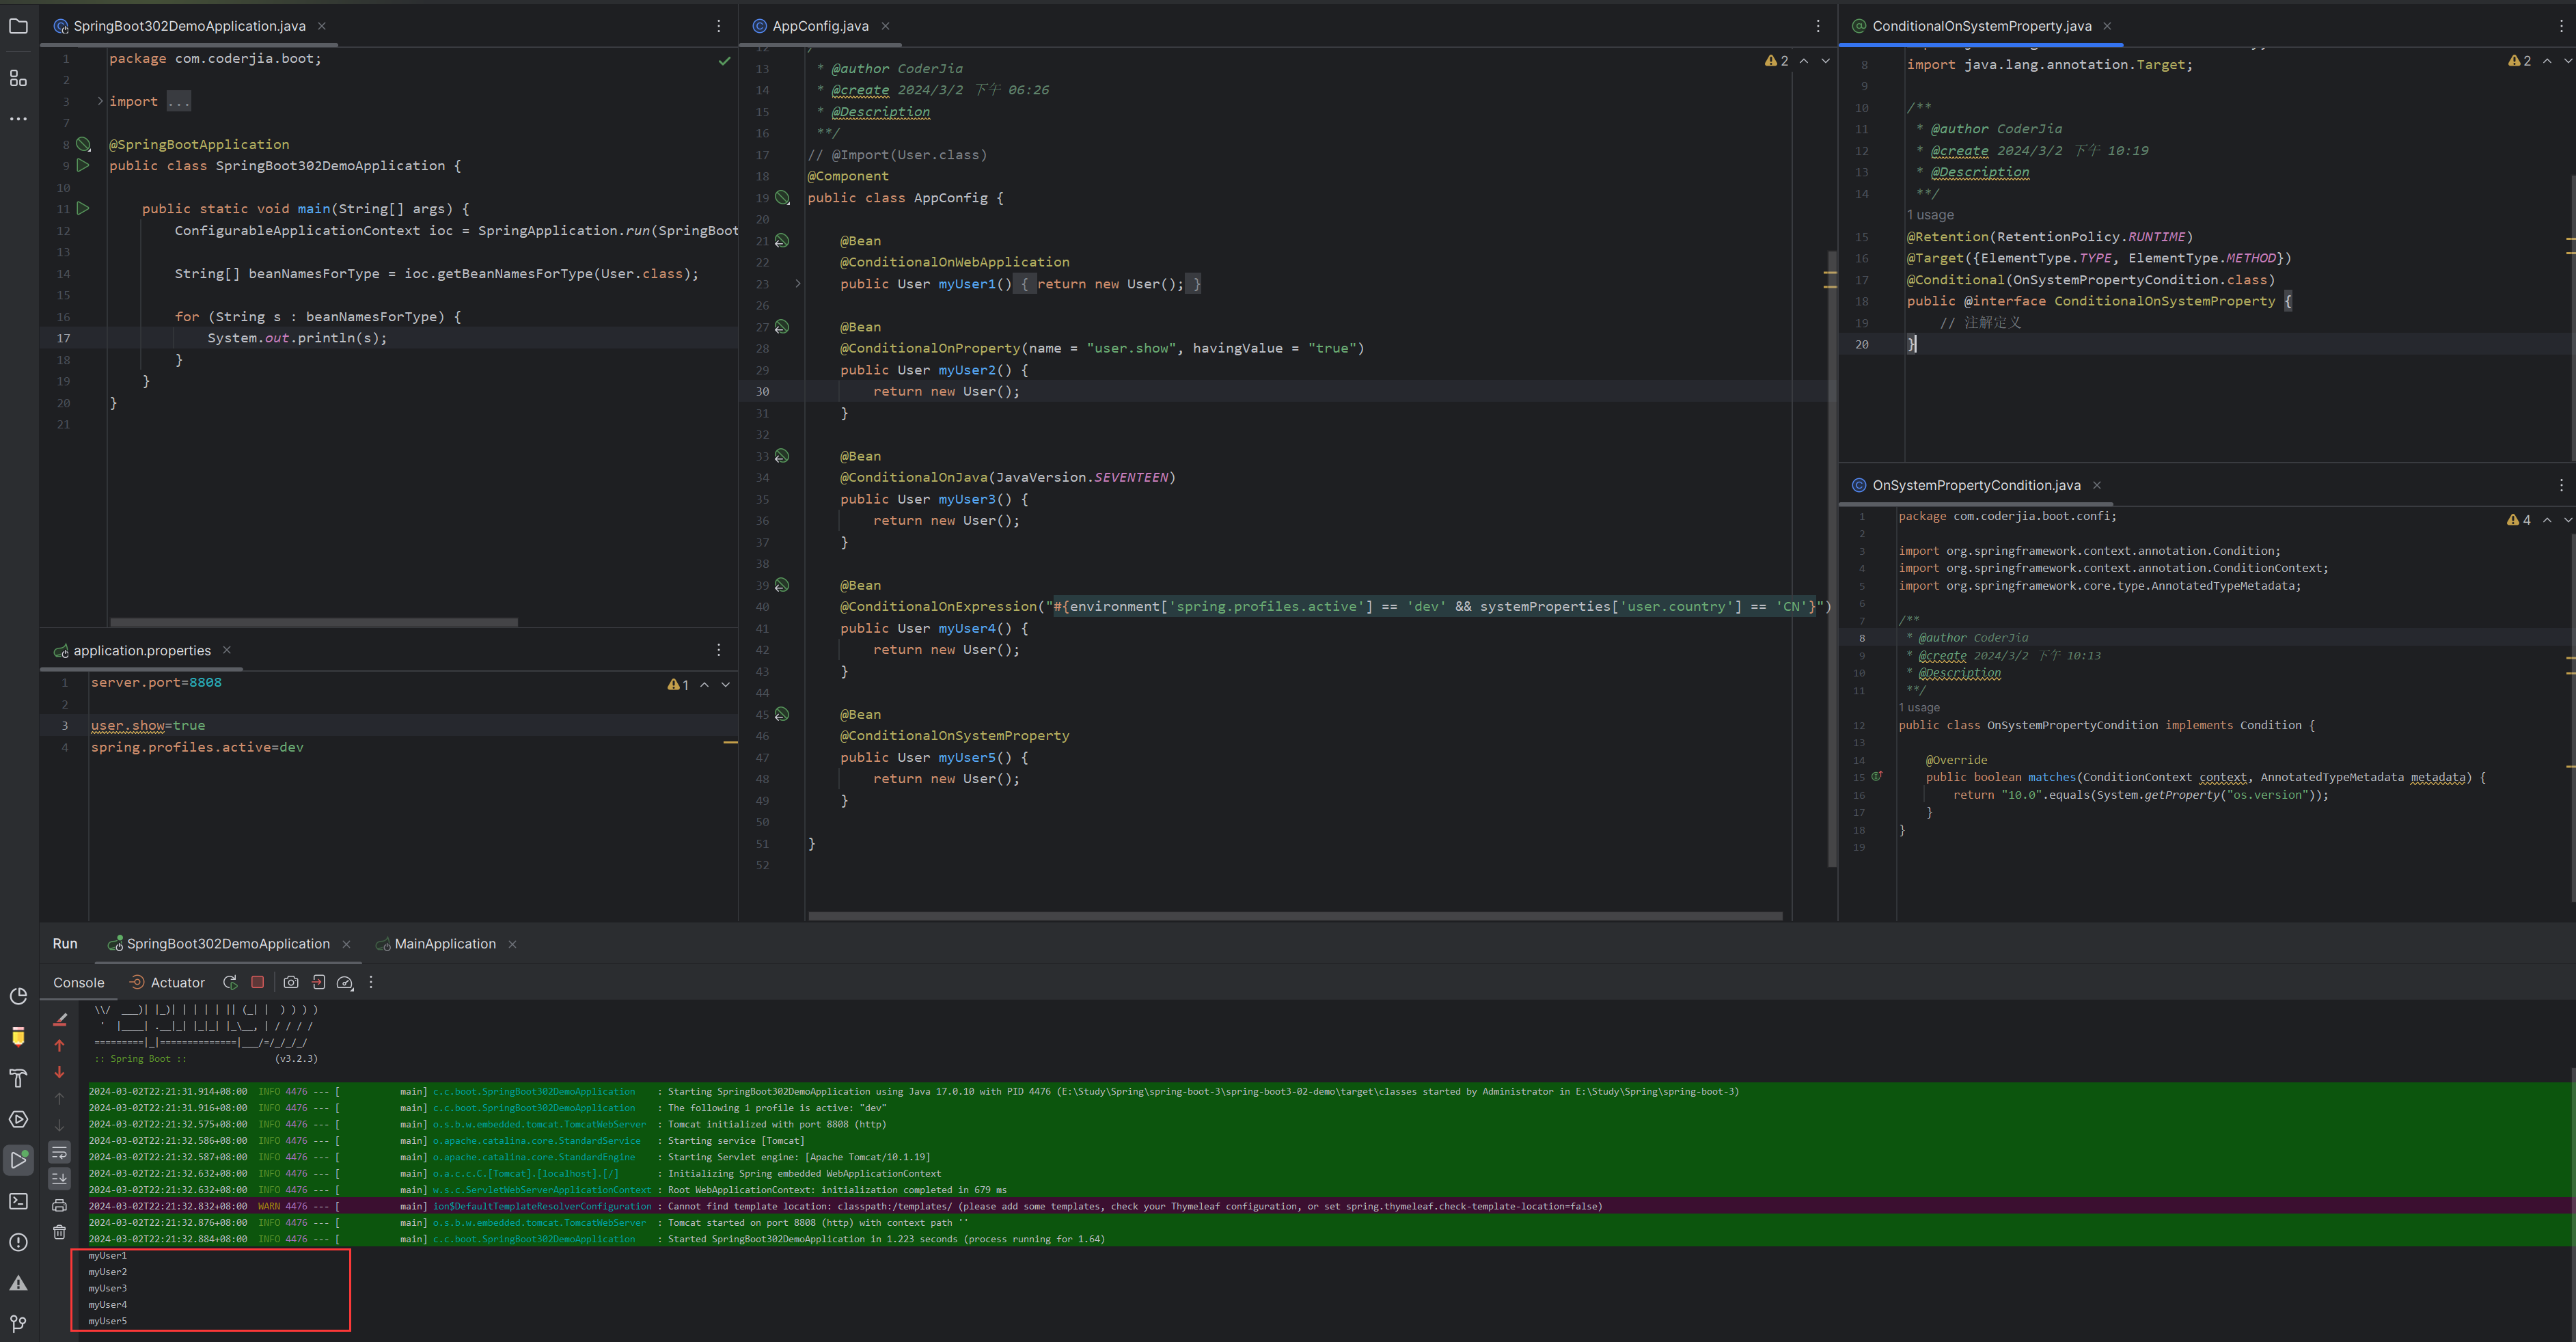Click horizontal scrollbar of SpringBoot302DemoApplication.java editor
The width and height of the screenshot is (2576, 1342).
pyautogui.click(x=314, y=622)
